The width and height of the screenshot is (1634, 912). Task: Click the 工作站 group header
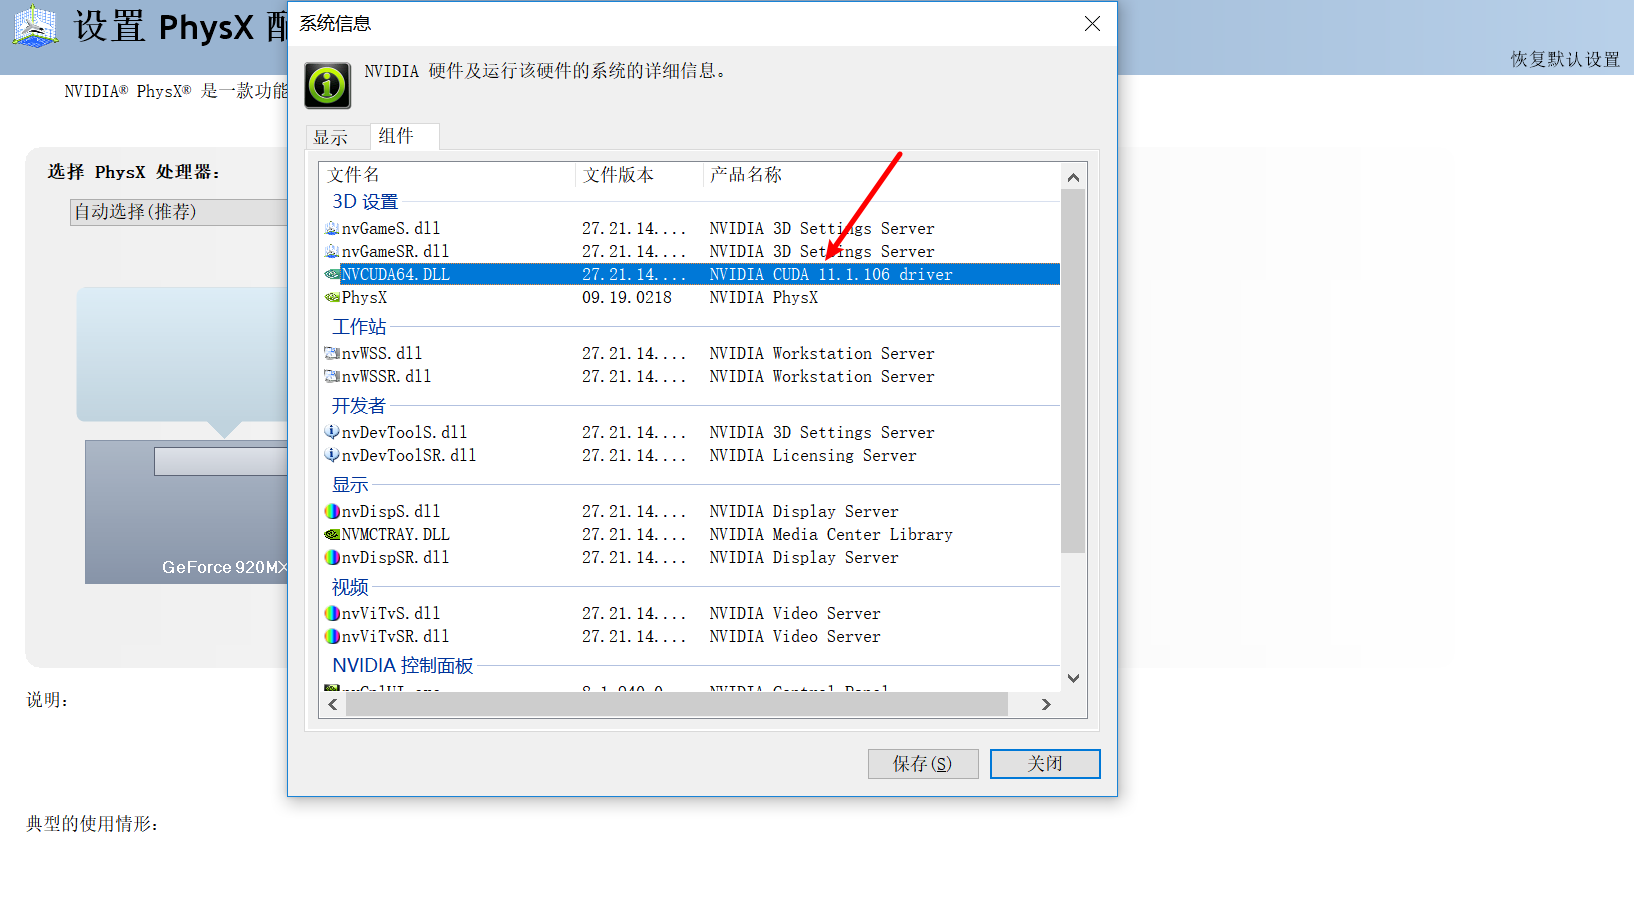tap(359, 327)
